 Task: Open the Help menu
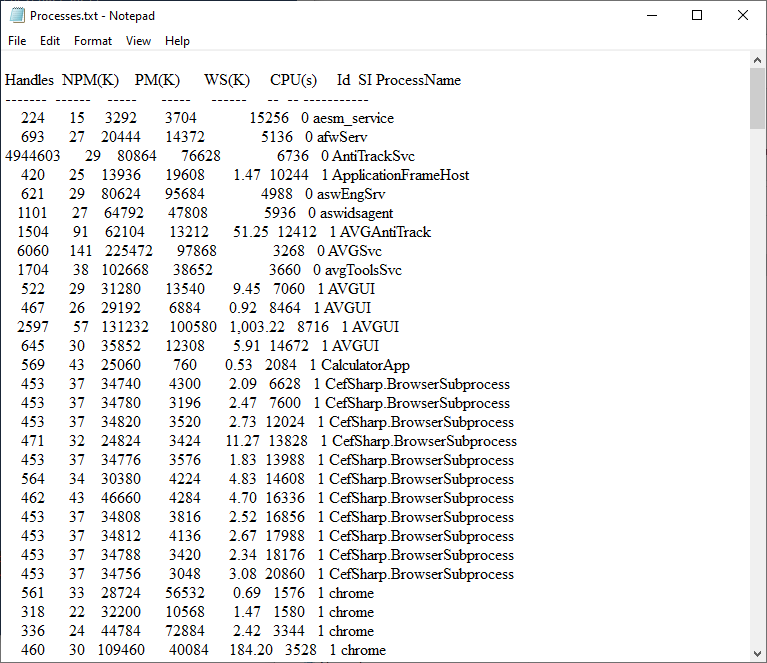point(177,41)
